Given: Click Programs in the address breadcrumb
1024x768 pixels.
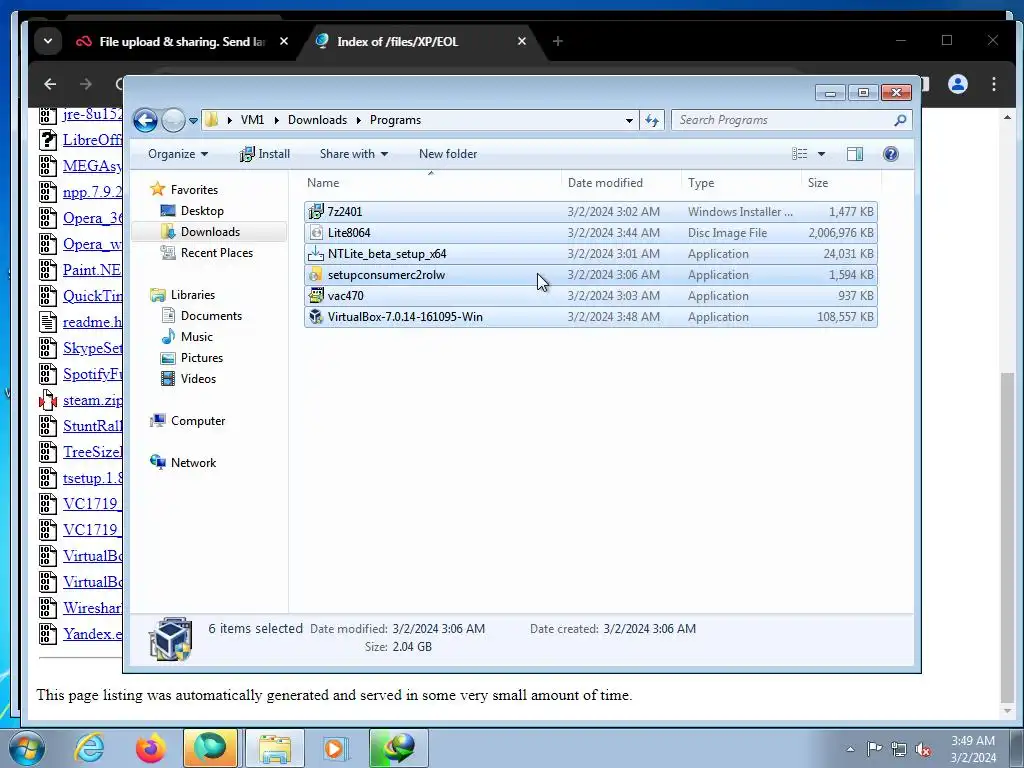Looking at the screenshot, I should (395, 120).
